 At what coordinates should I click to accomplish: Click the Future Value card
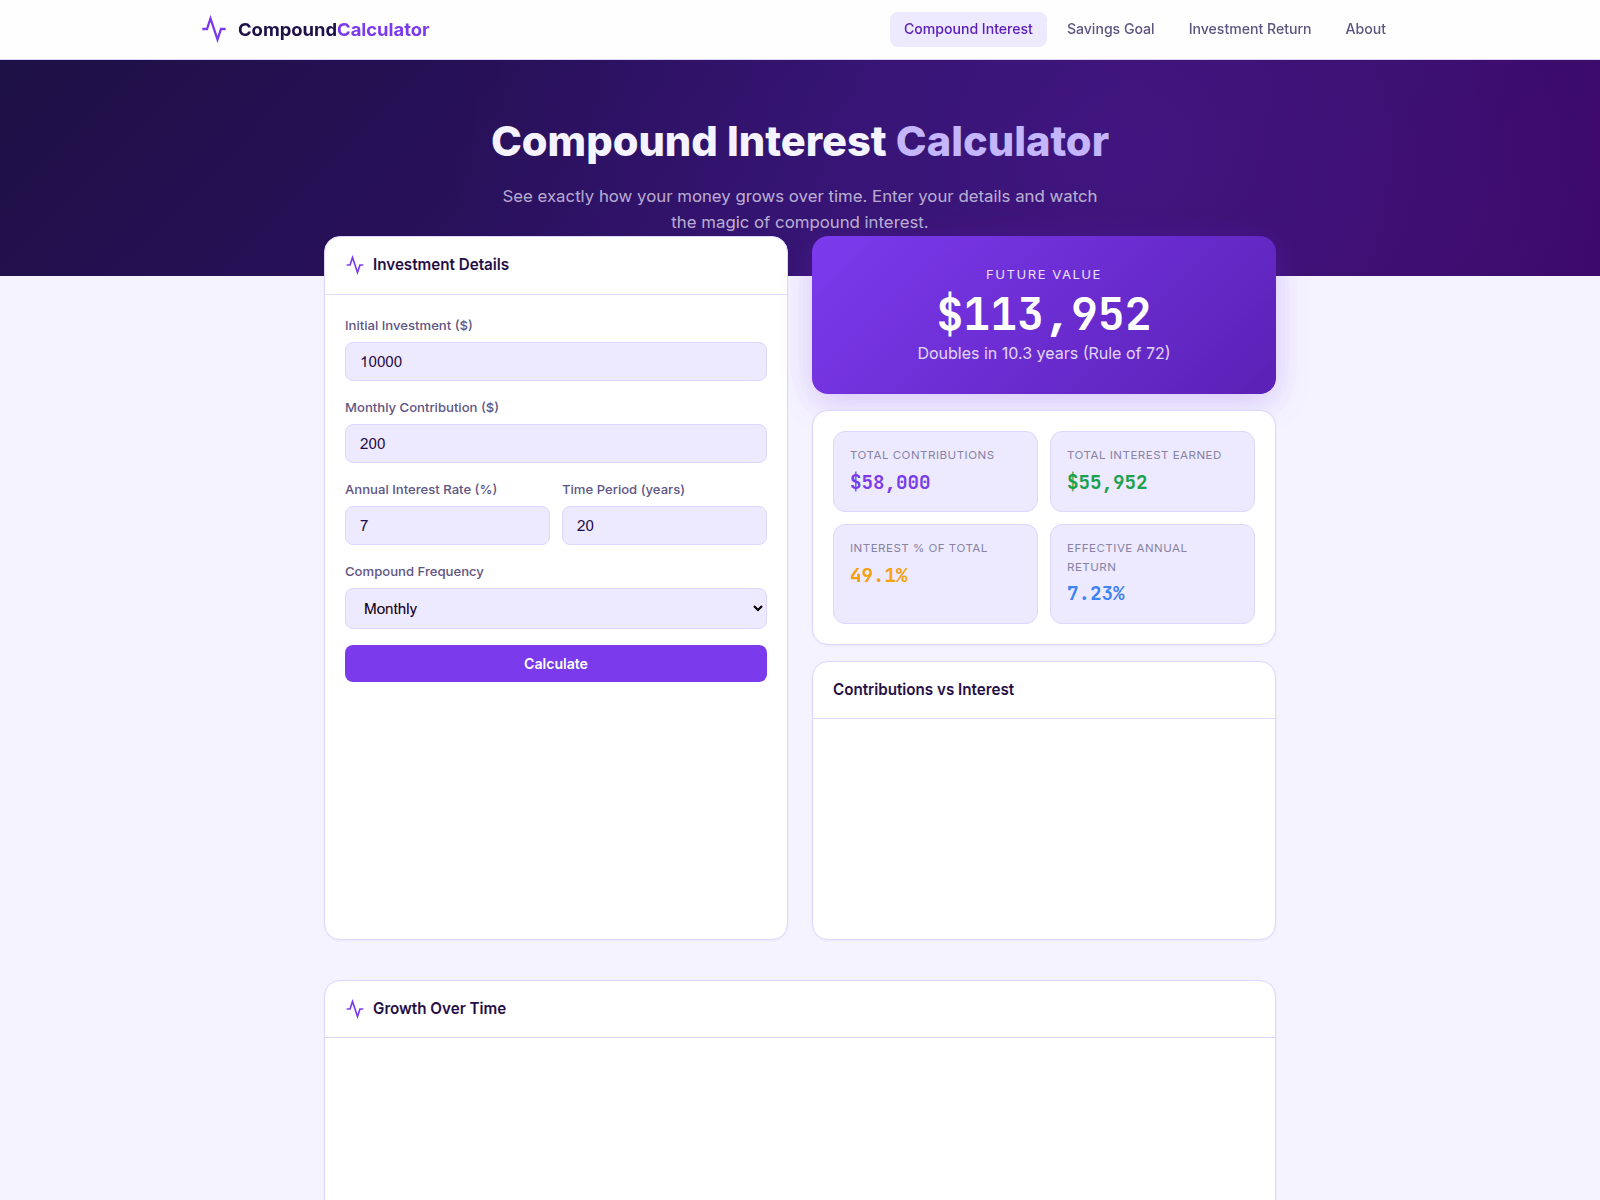(1043, 314)
